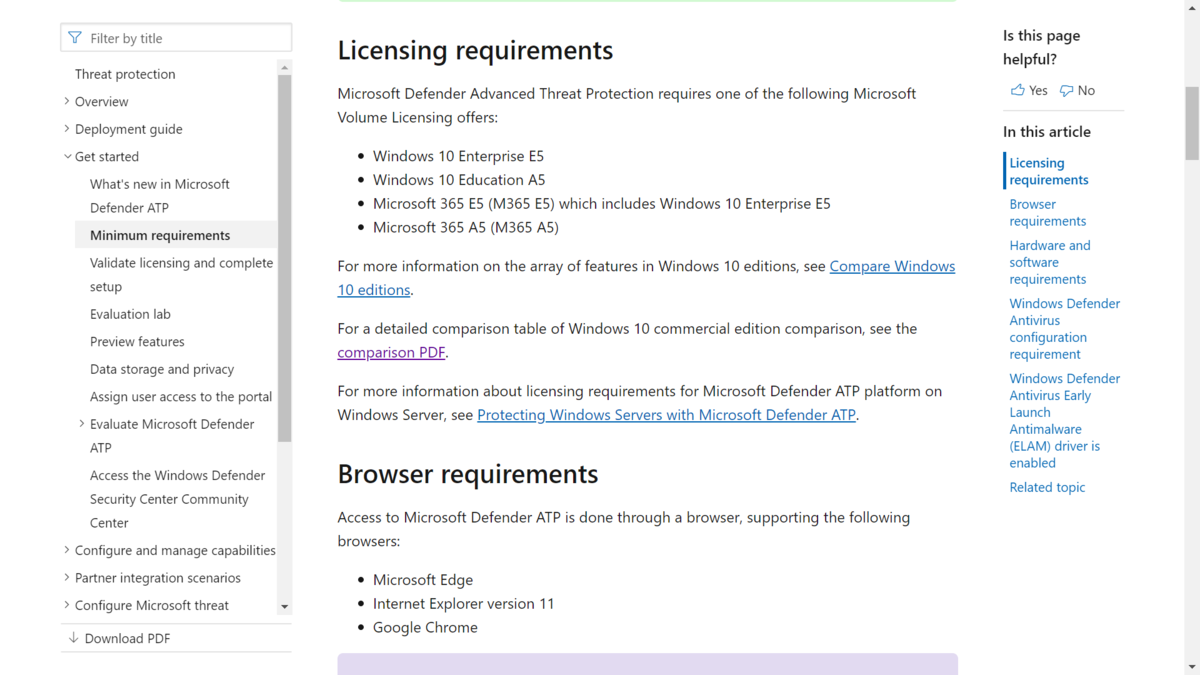Click page scrollbar down arrow
Image resolution: width=1200 pixels, height=675 pixels.
[1192, 666]
